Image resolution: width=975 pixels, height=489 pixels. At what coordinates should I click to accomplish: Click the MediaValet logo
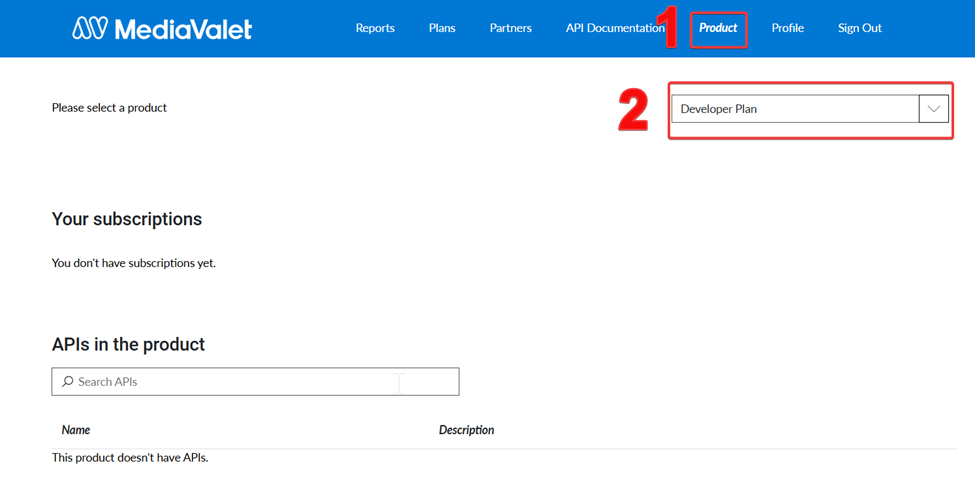click(x=162, y=29)
